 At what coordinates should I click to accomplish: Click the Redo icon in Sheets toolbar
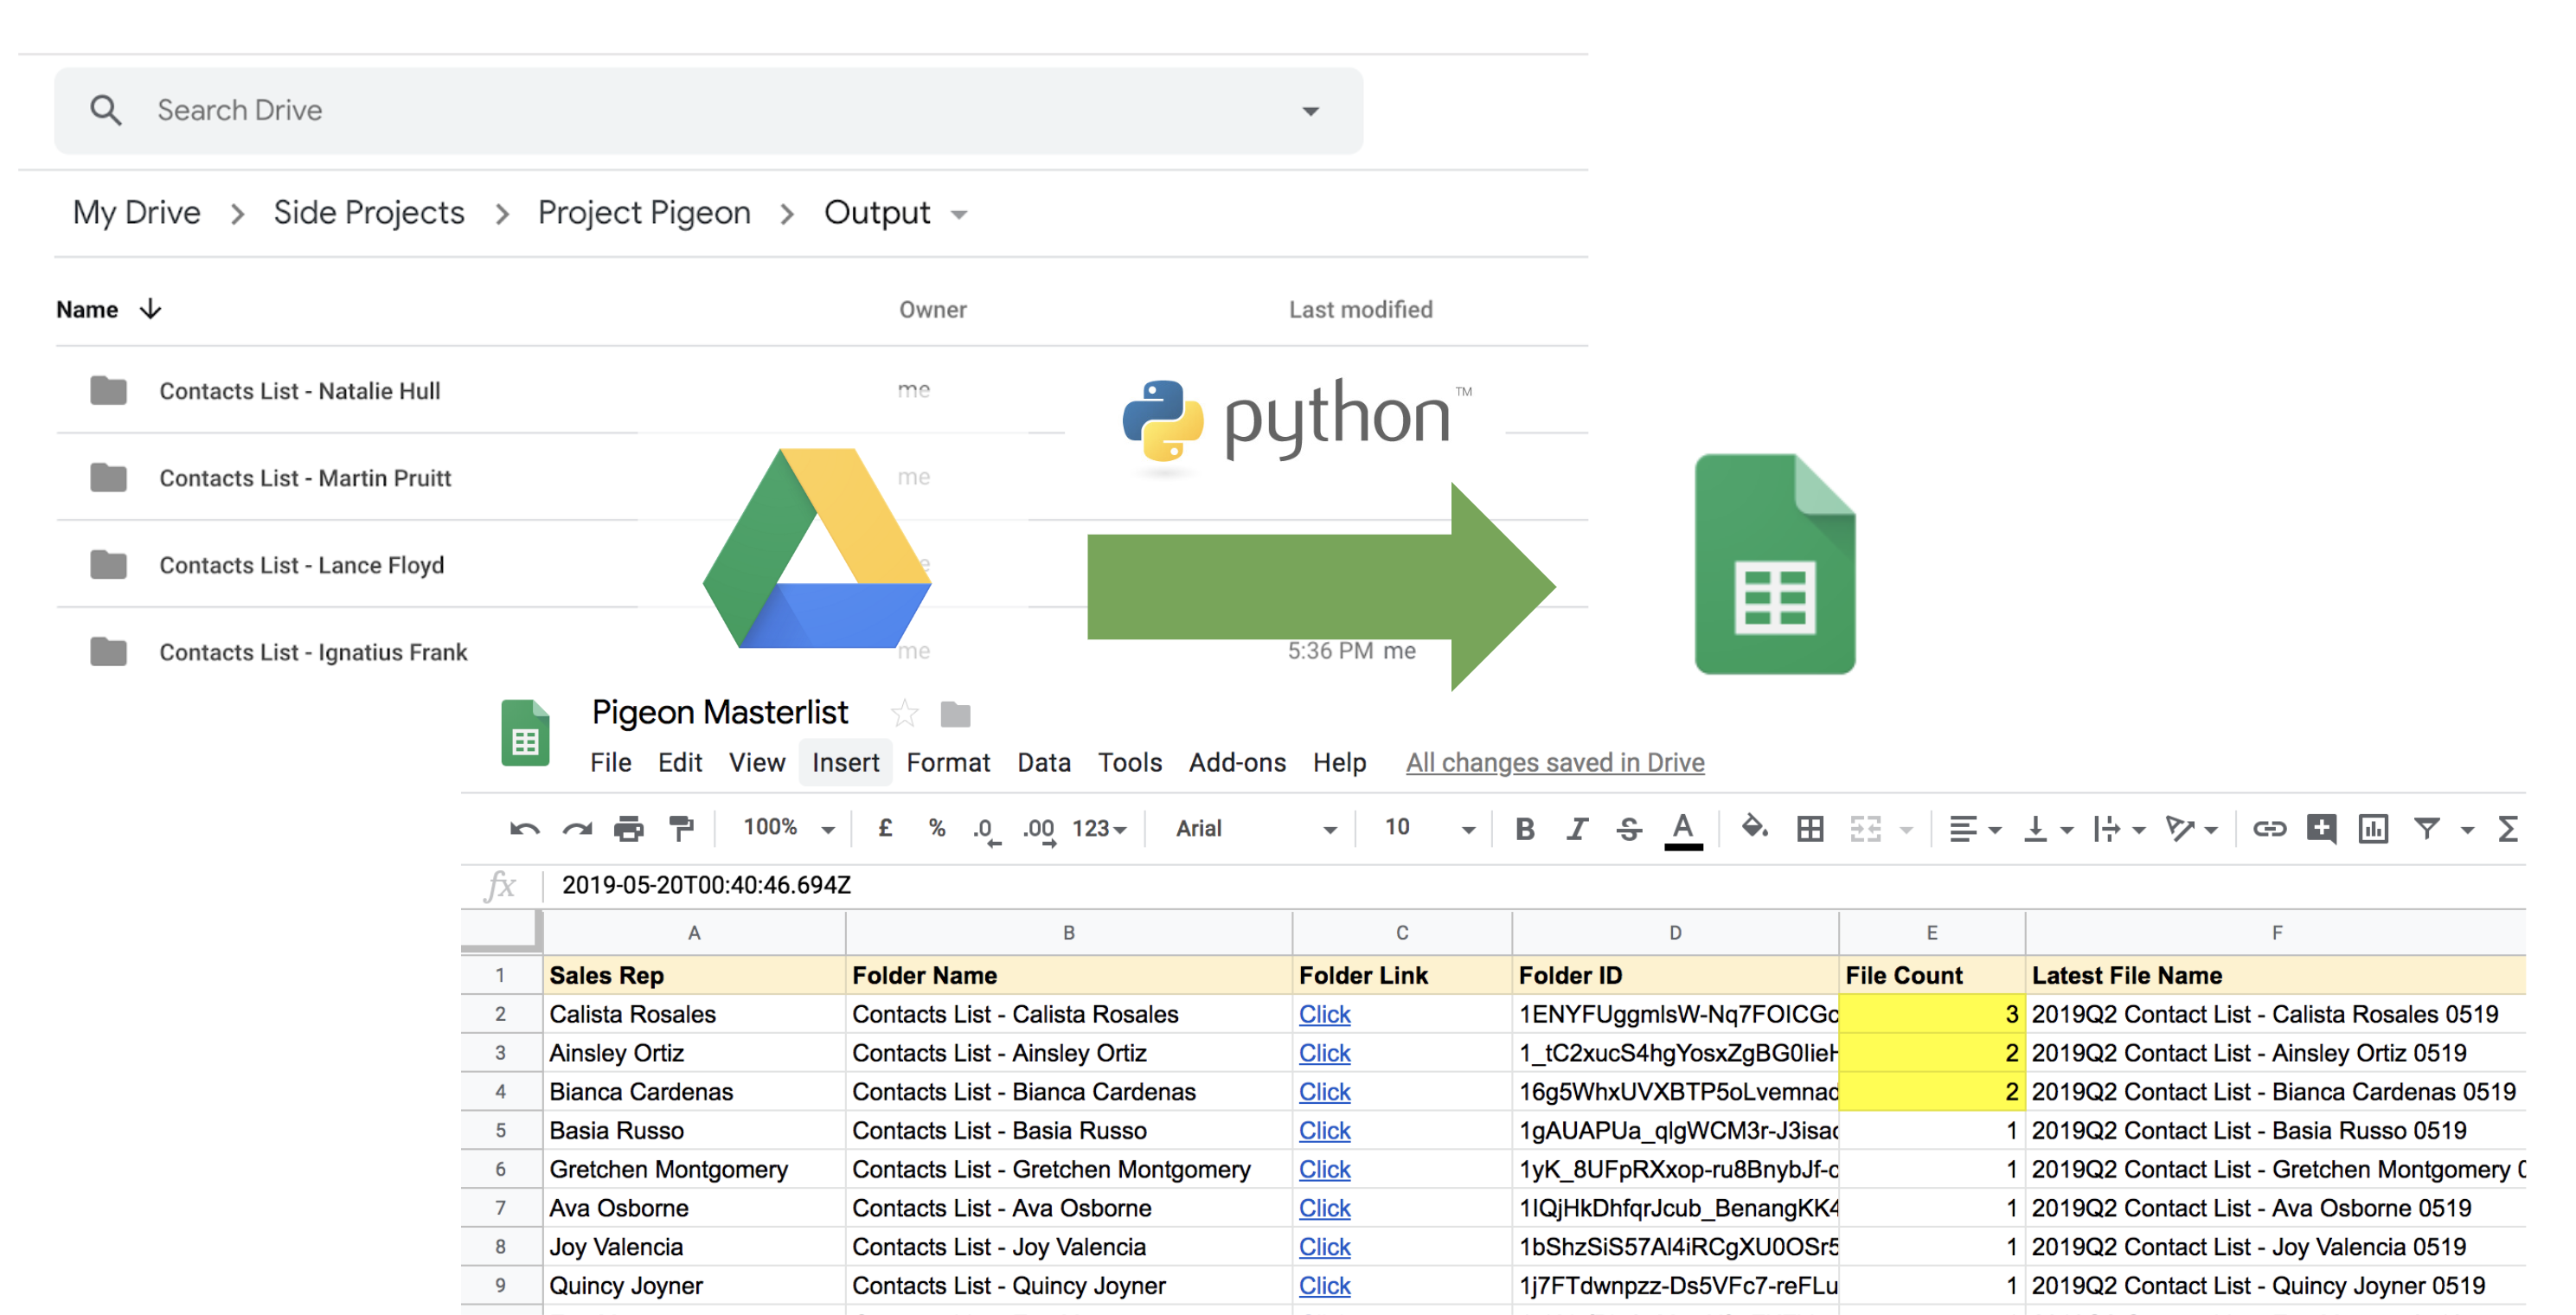click(x=577, y=828)
